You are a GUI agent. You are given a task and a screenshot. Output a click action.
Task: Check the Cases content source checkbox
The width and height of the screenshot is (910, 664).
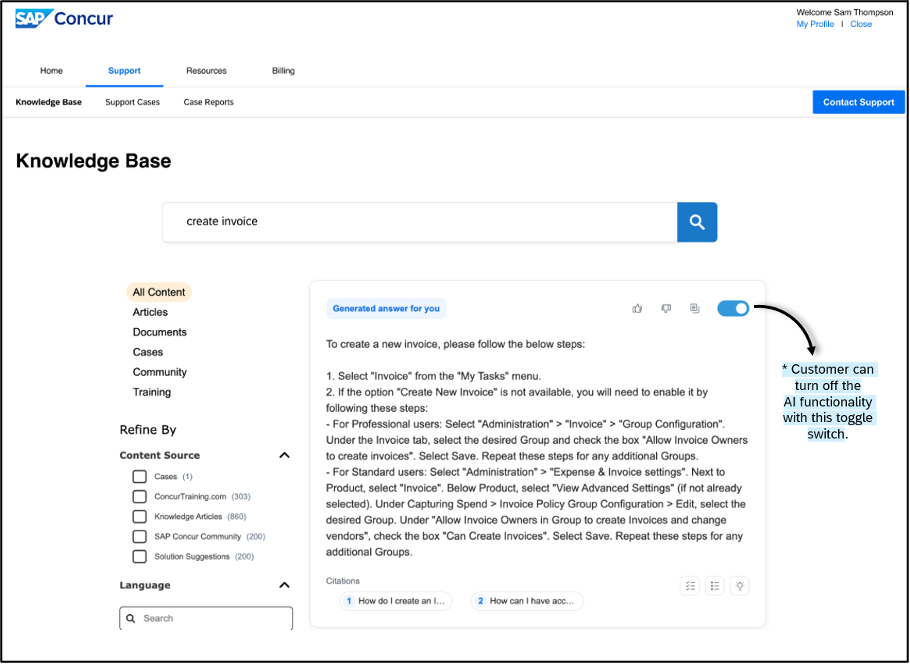139,477
